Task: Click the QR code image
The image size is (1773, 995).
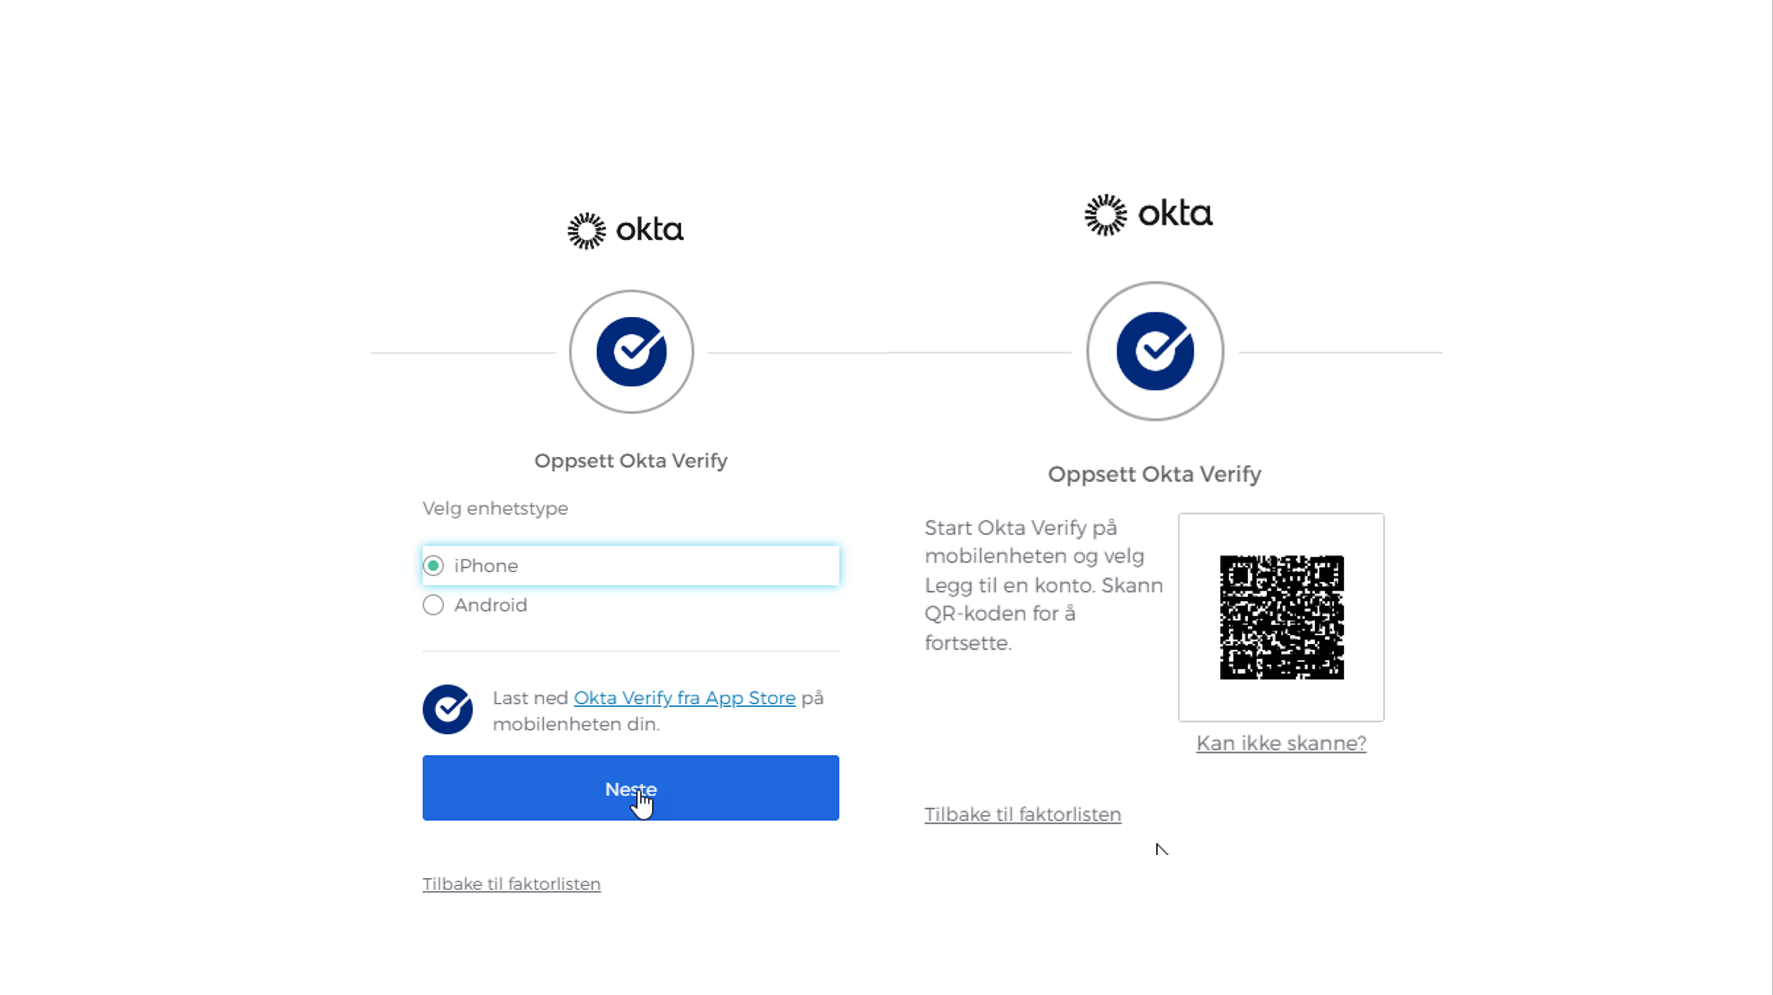Action: [1281, 617]
